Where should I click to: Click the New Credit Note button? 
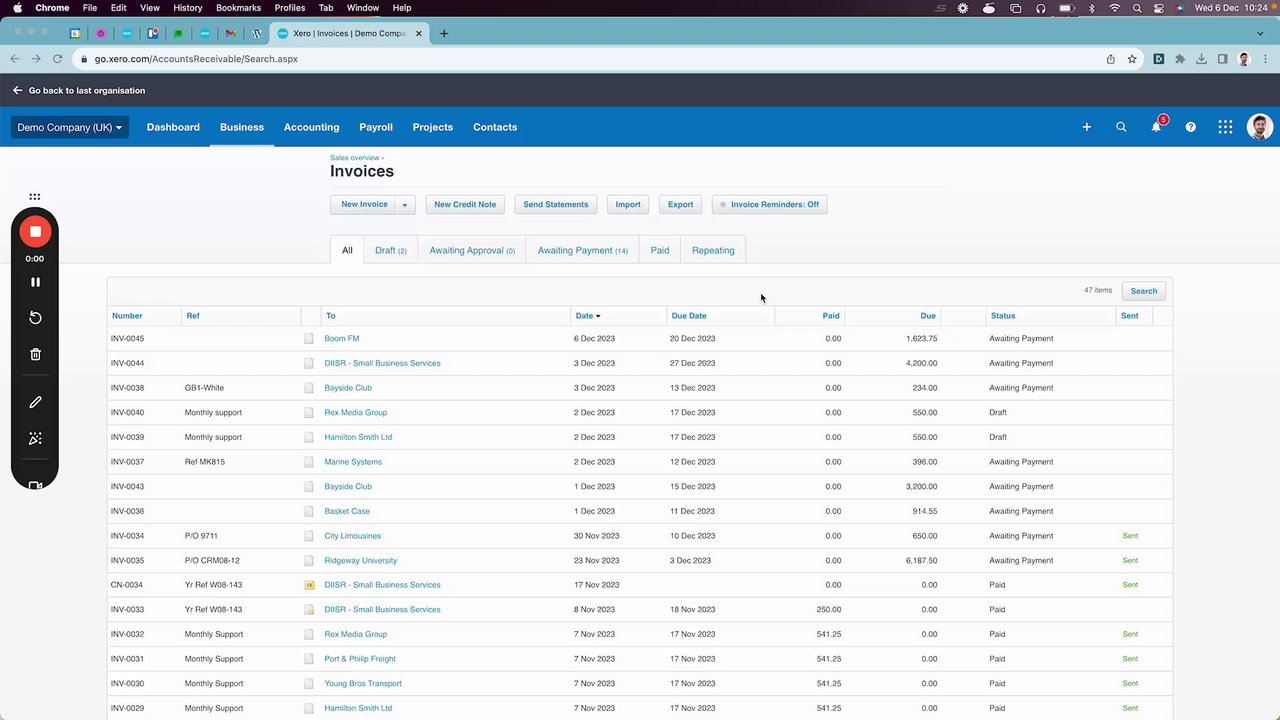pos(465,204)
